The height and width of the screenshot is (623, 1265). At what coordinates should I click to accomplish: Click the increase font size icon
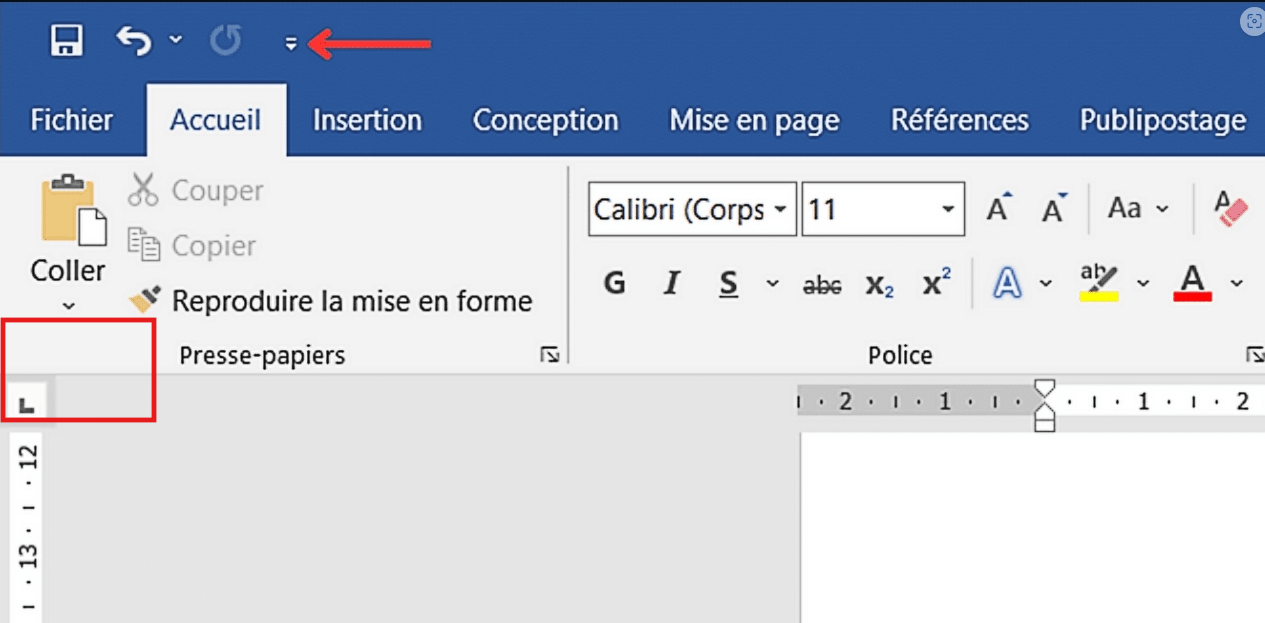coord(999,208)
